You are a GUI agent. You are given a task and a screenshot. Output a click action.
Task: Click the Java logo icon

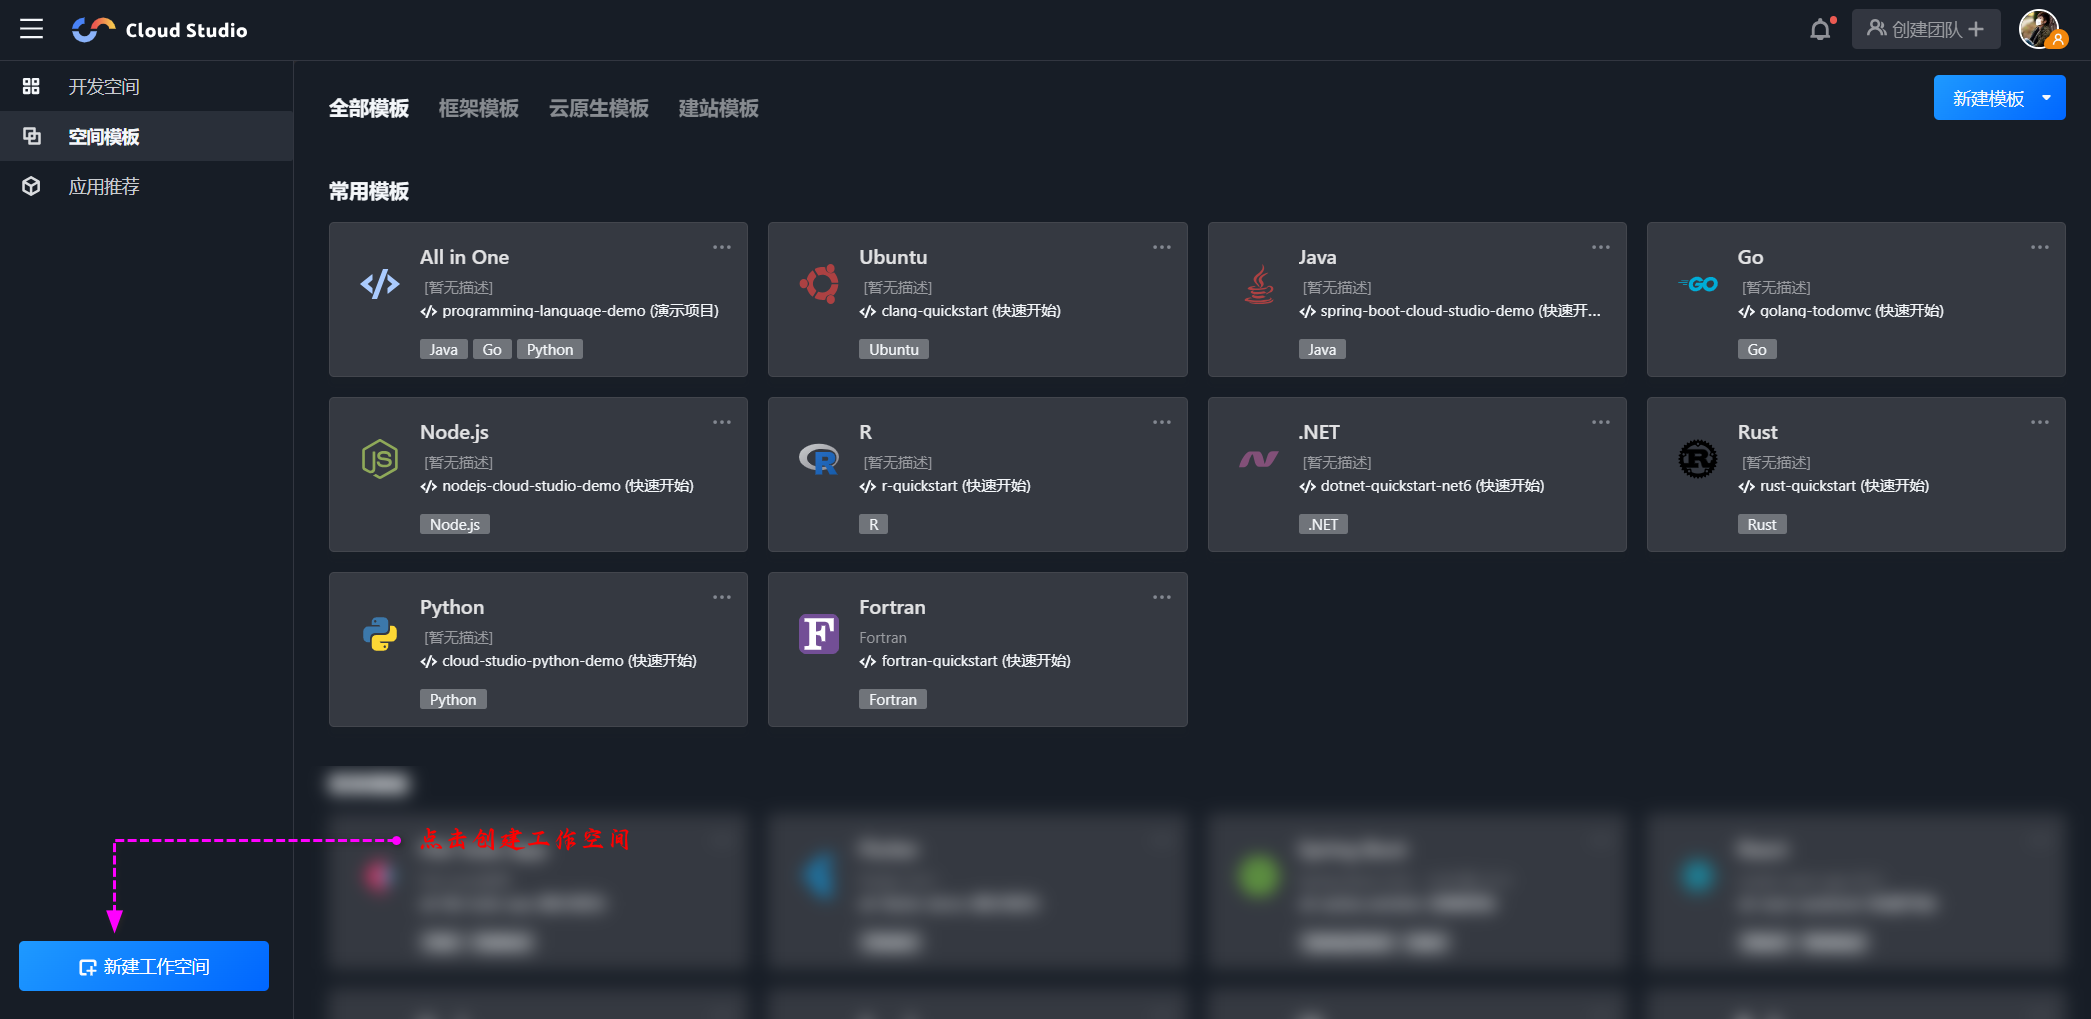[x=1259, y=284]
